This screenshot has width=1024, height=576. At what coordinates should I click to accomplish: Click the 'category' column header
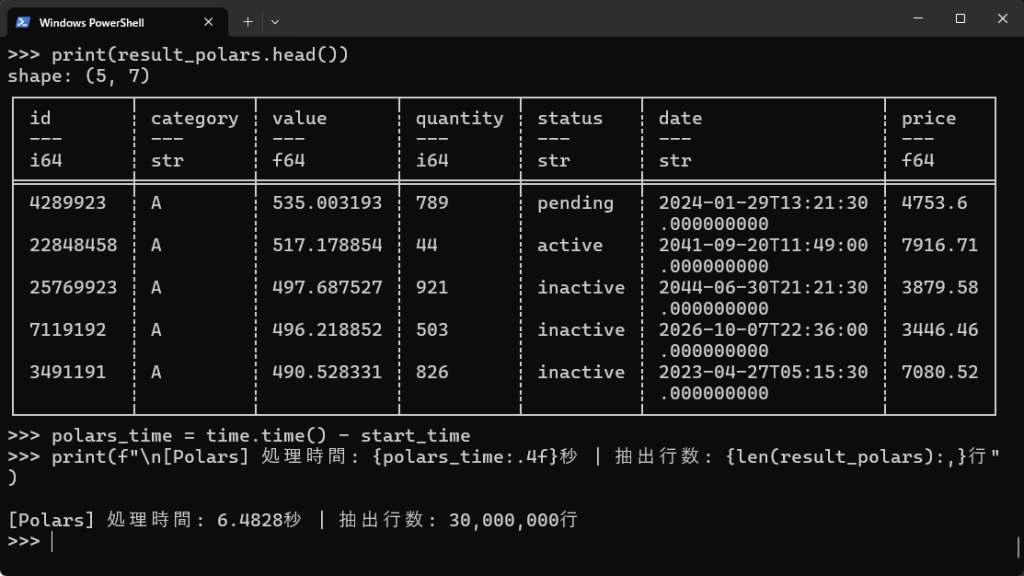194,118
